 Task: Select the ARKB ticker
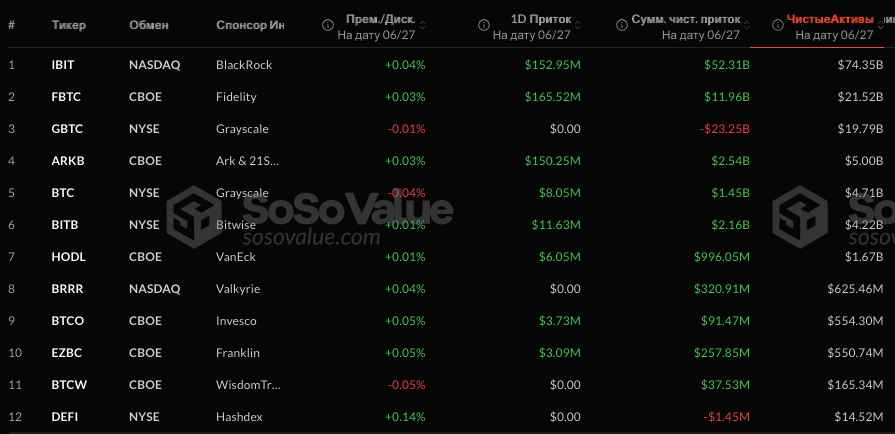point(68,160)
